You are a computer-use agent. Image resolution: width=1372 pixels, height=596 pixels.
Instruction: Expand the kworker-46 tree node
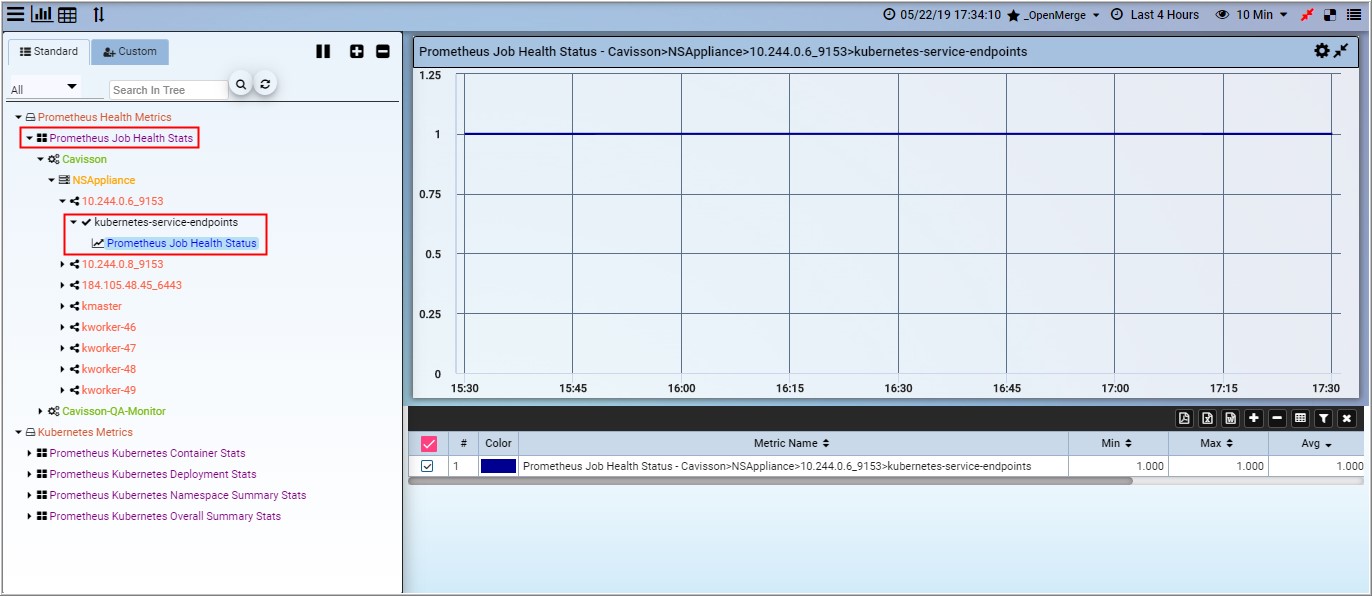[62, 328]
